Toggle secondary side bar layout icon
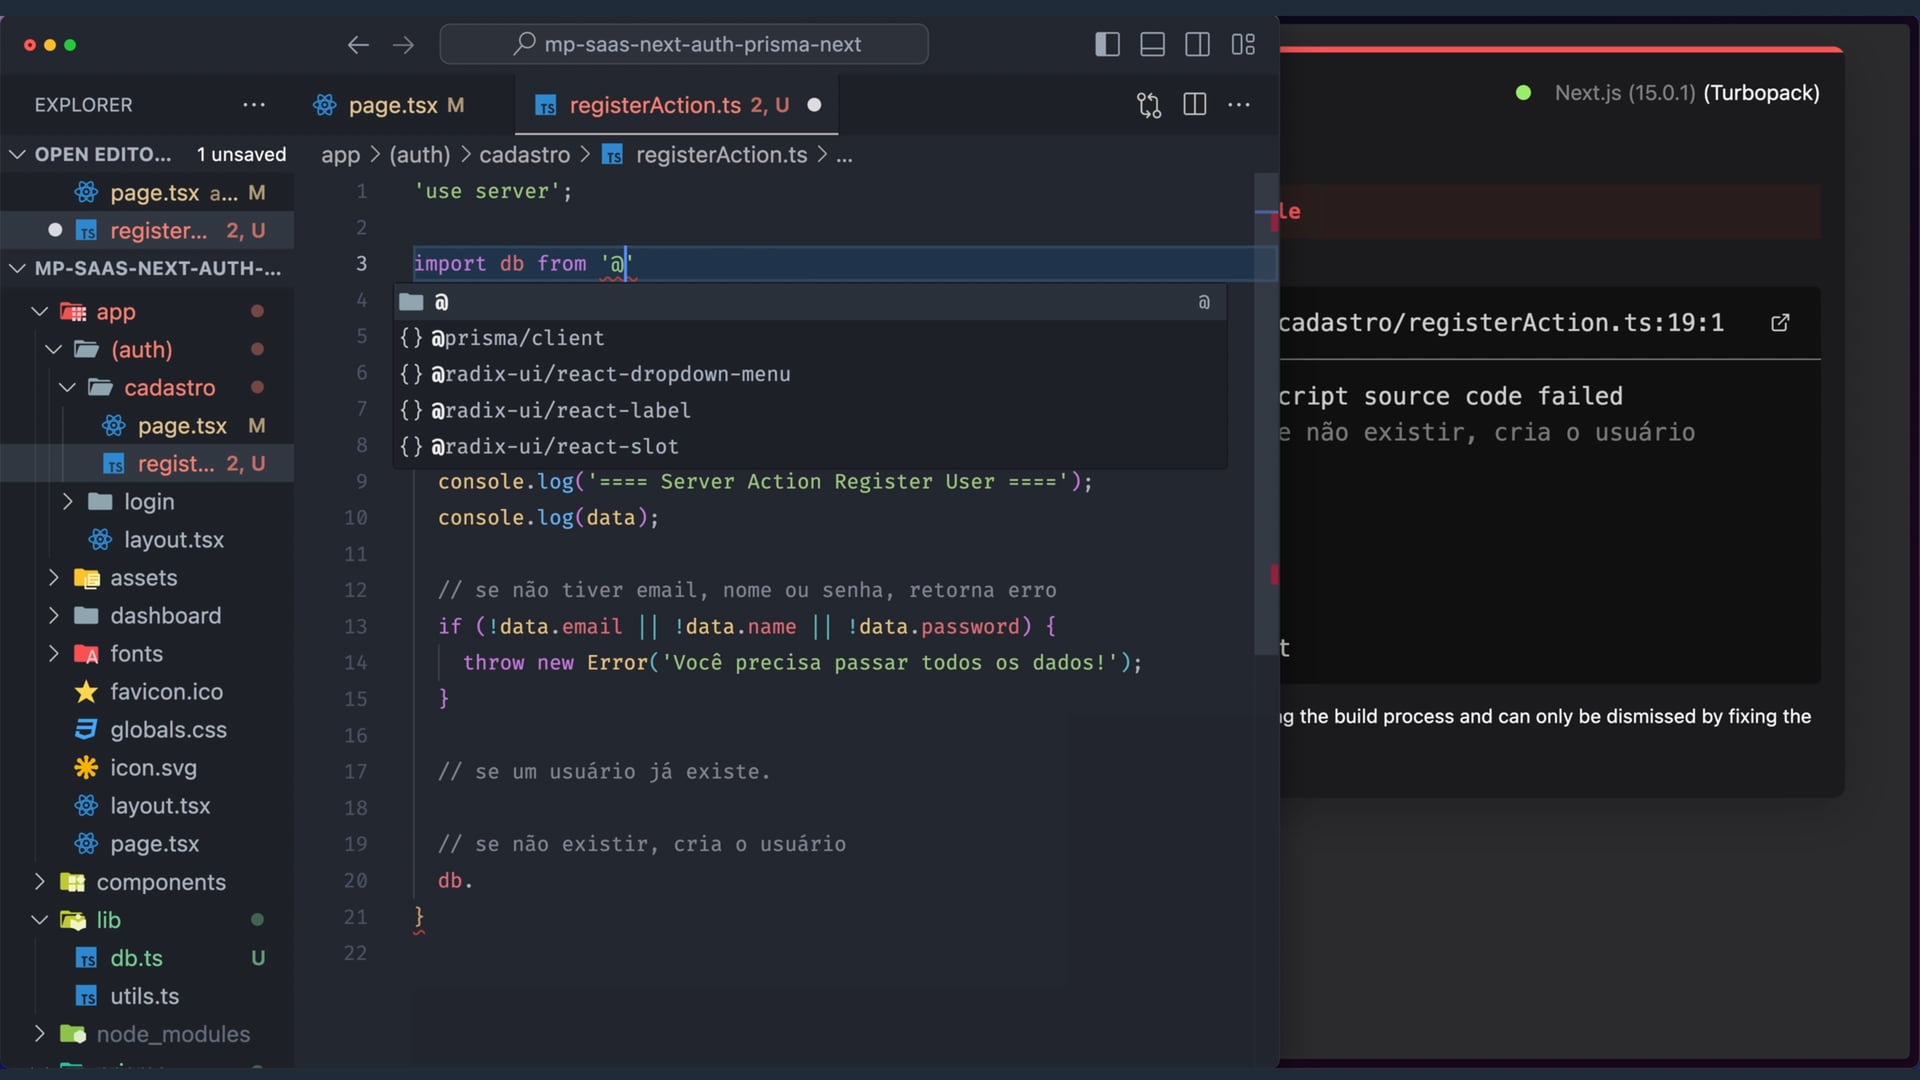 (x=1197, y=44)
